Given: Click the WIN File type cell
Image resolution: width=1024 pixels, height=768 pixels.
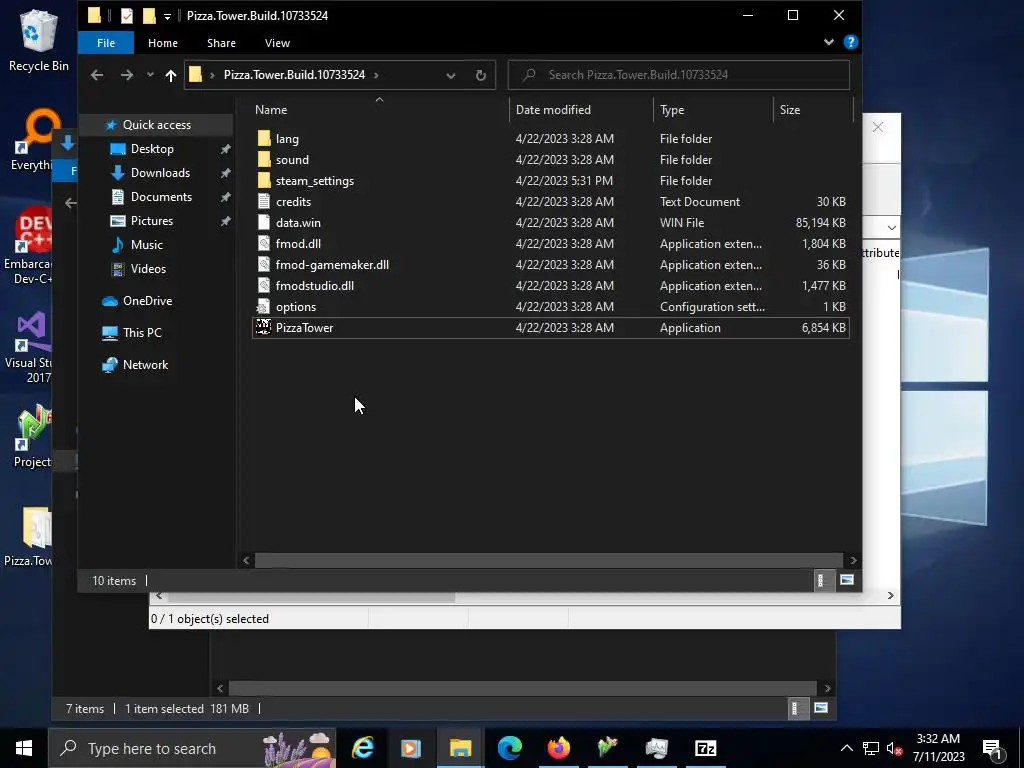Looking at the screenshot, I should pyautogui.click(x=682, y=223).
